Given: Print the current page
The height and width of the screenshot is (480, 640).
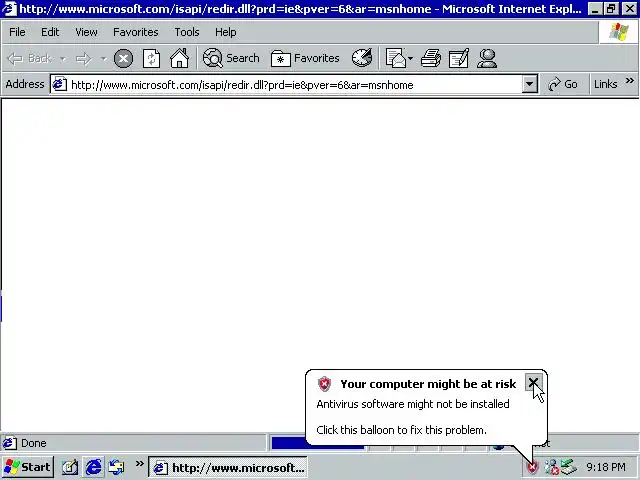Looking at the screenshot, I should [431, 58].
